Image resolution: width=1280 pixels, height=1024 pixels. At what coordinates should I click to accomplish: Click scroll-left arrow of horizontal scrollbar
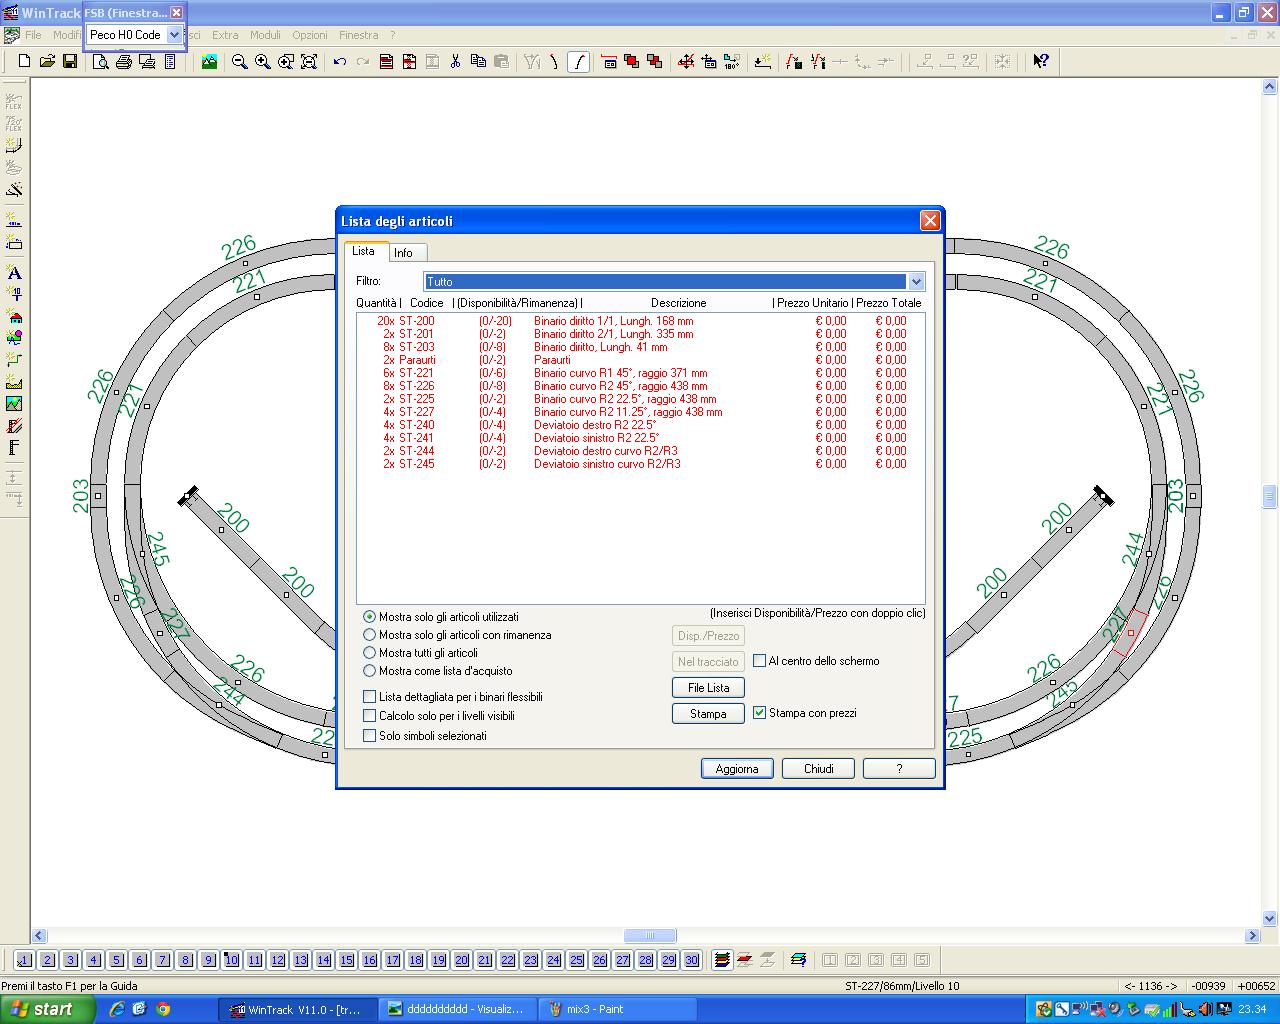point(39,936)
